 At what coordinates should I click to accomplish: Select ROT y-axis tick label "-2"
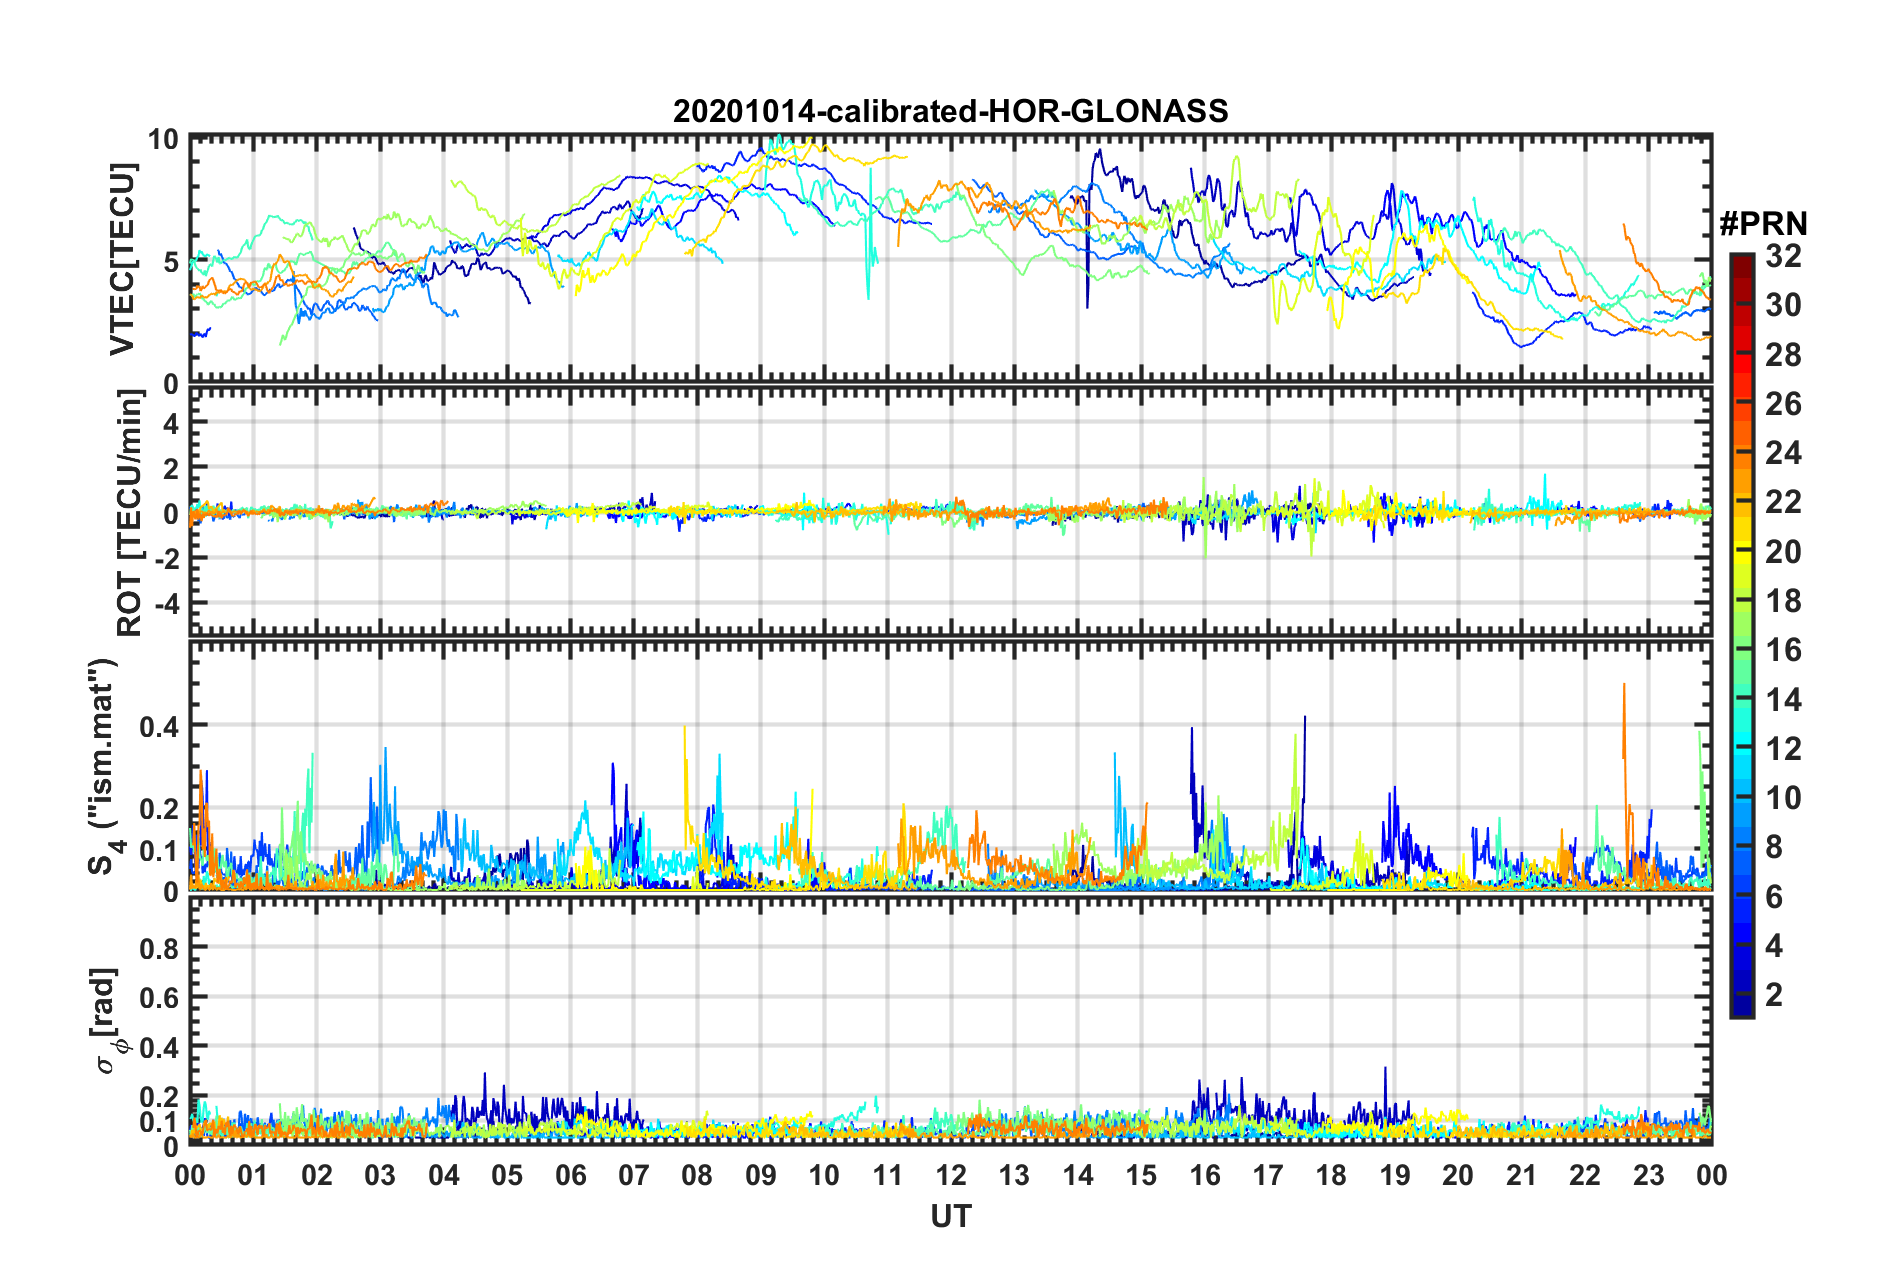pyautogui.click(x=167, y=558)
